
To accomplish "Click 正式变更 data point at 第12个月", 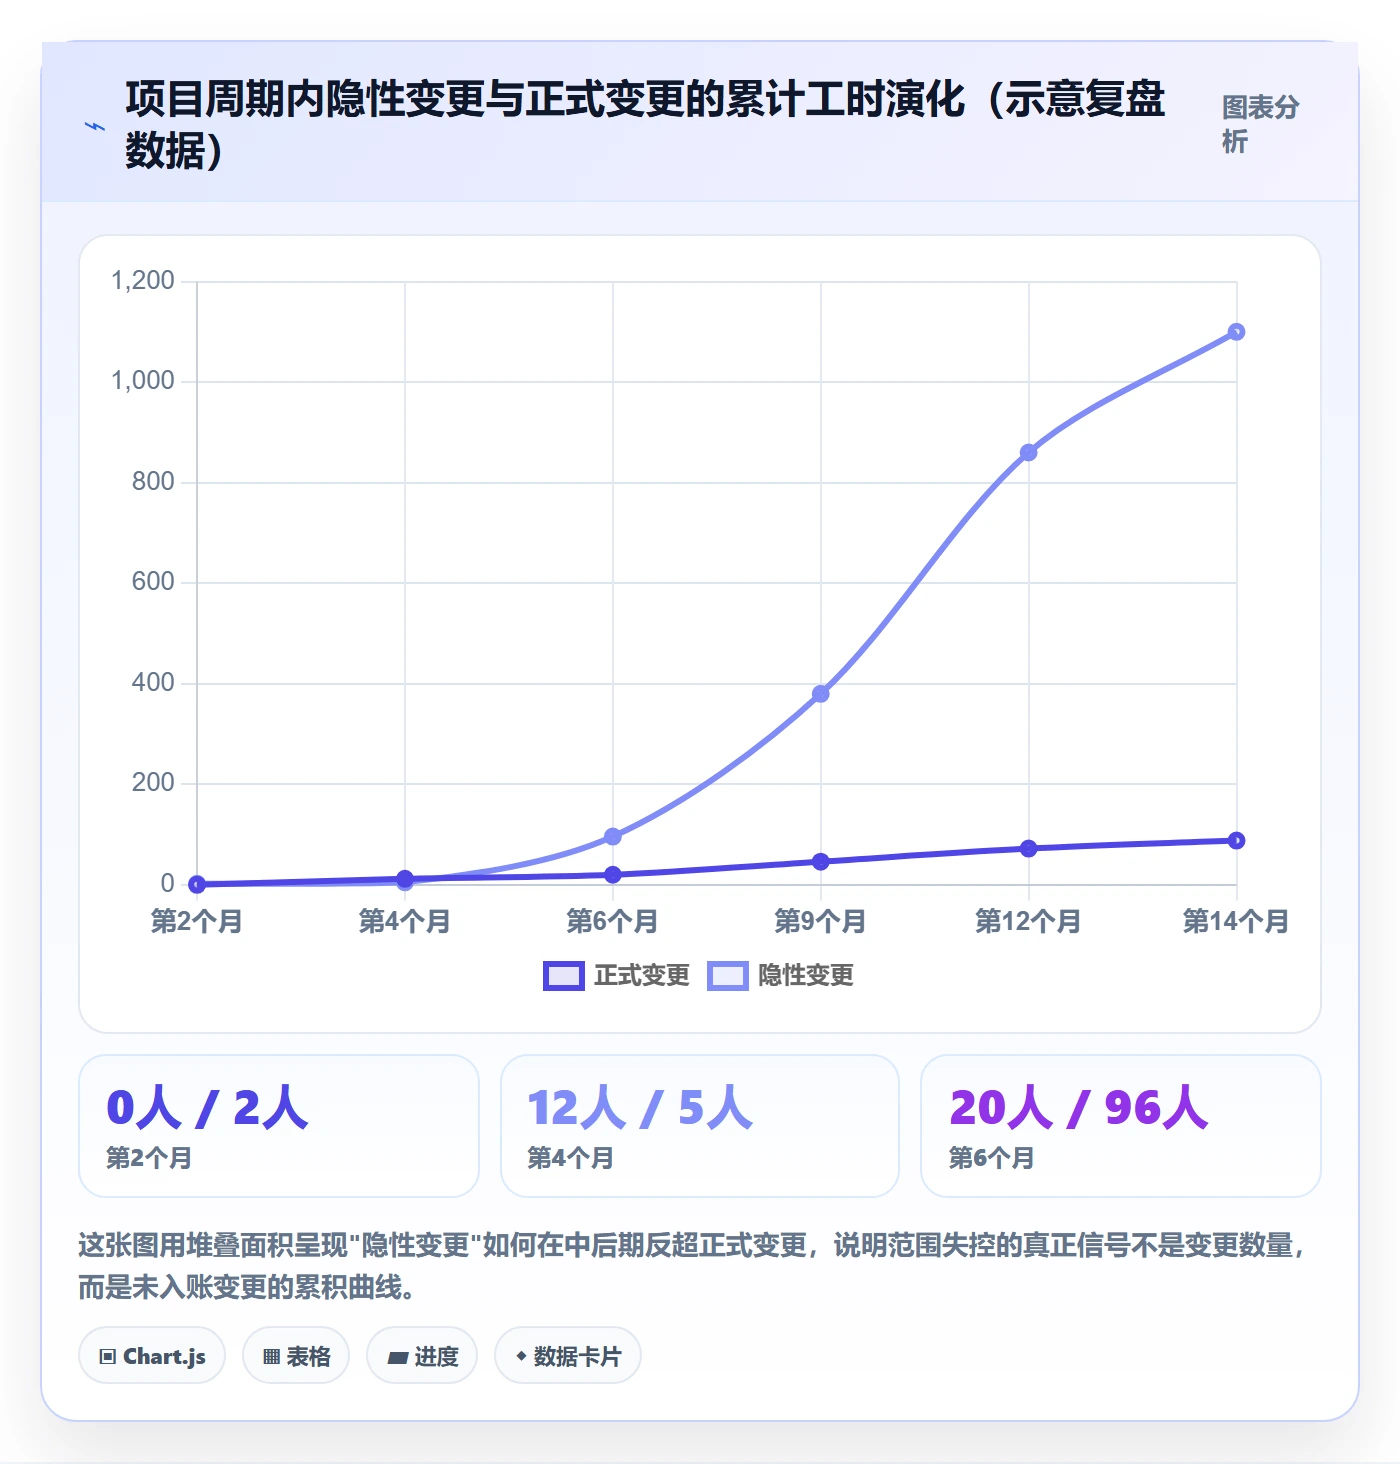I will click(x=1028, y=849).
